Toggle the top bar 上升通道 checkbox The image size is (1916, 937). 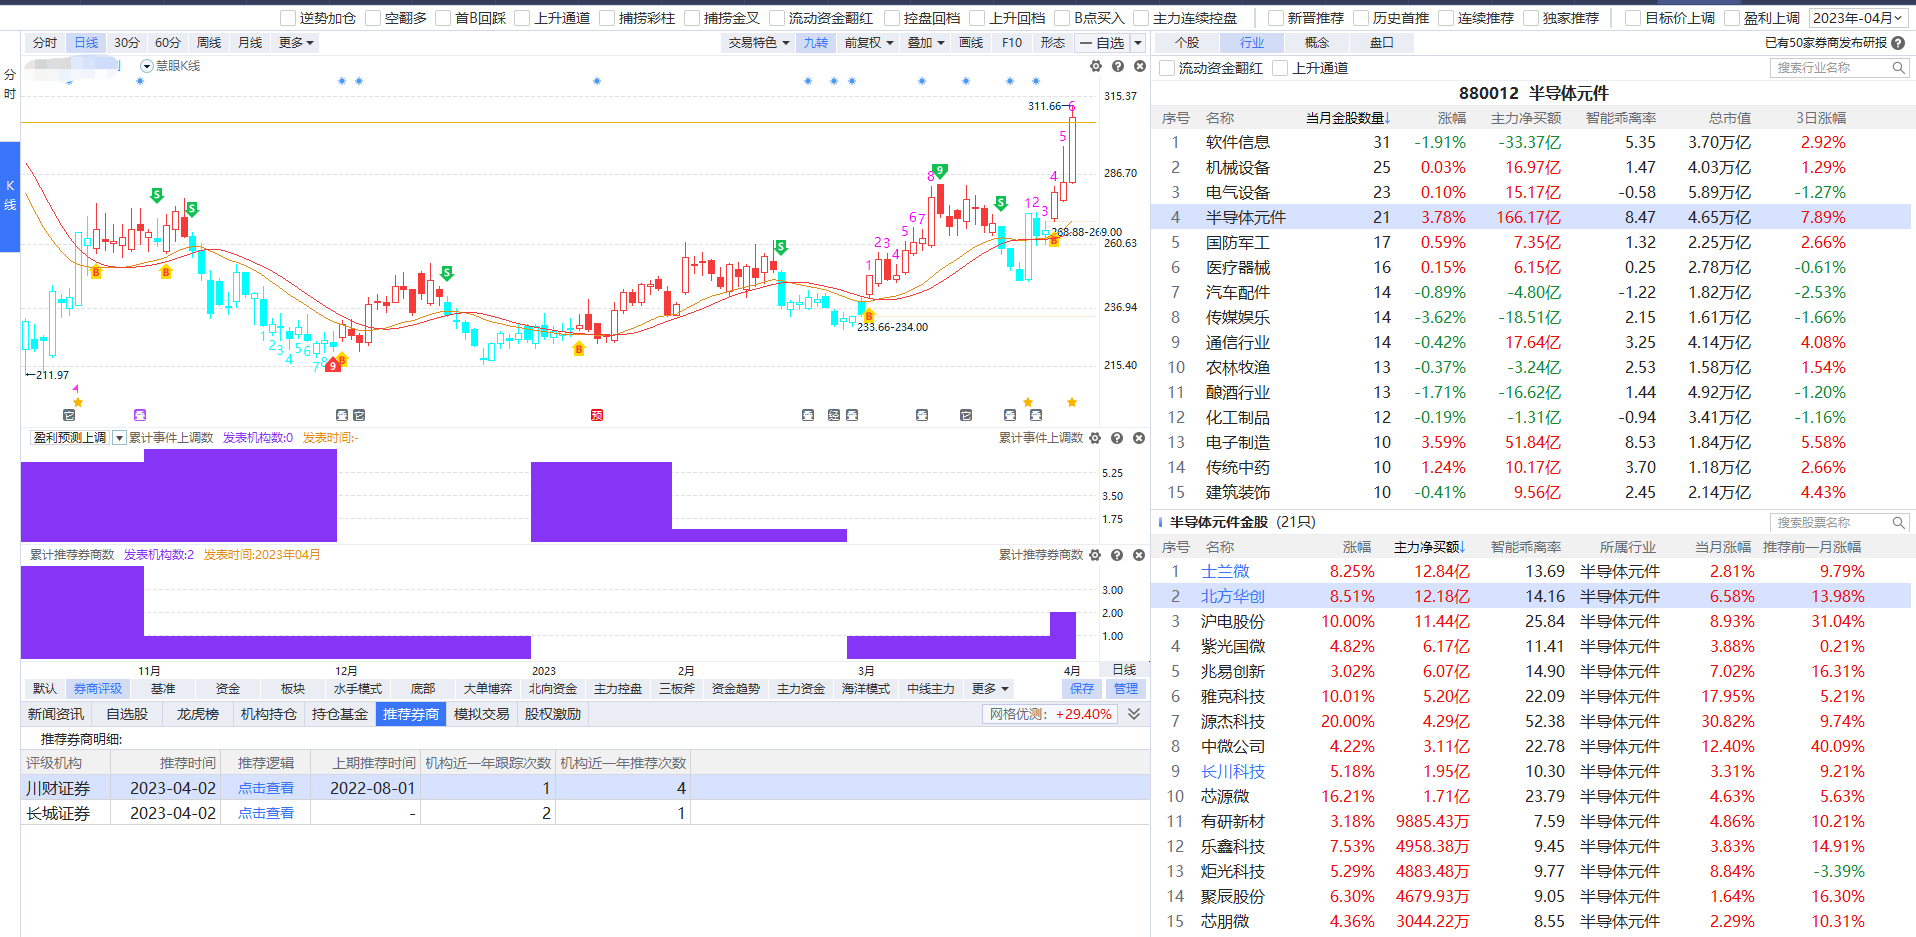pyautogui.click(x=522, y=18)
